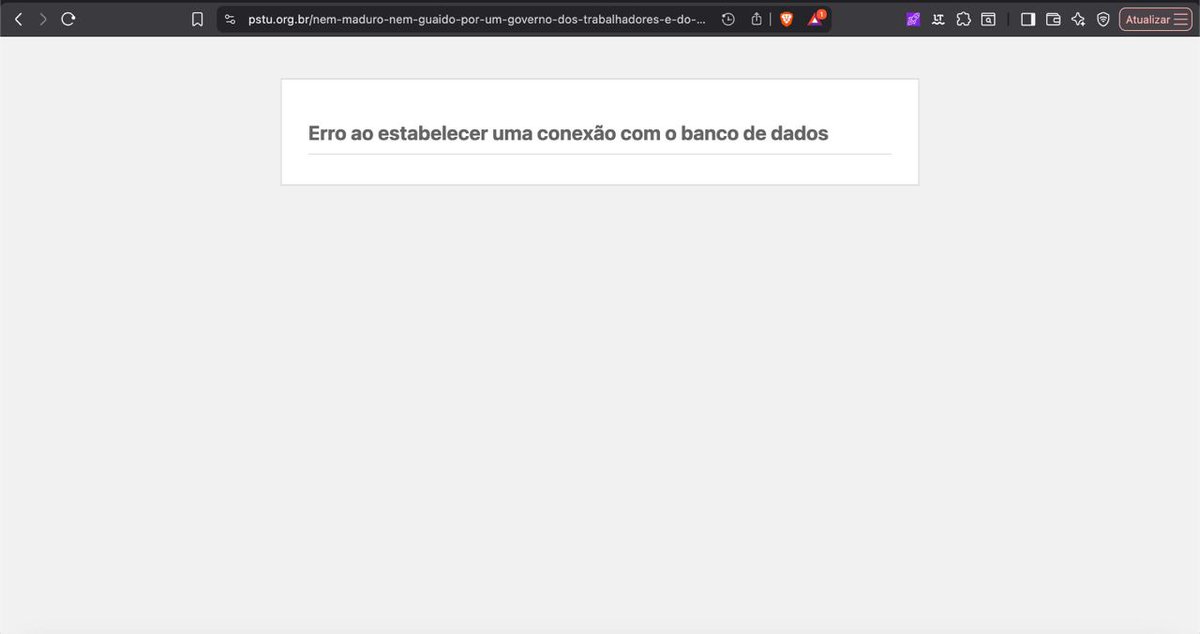The image size is (1200, 634).
Task: Click the pstu.org.br URL address field
Action: [478, 19]
